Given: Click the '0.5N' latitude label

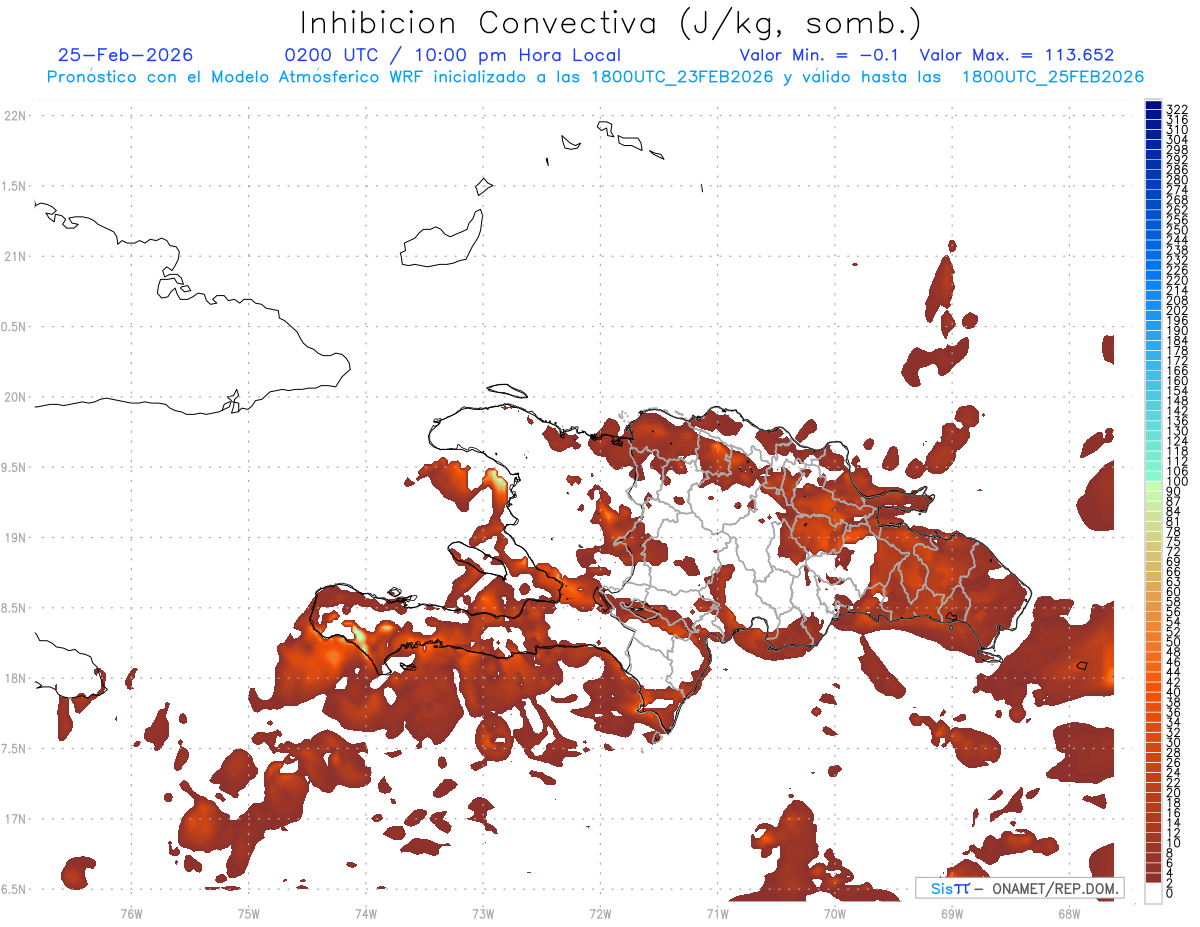Looking at the screenshot, I should 15,327.
